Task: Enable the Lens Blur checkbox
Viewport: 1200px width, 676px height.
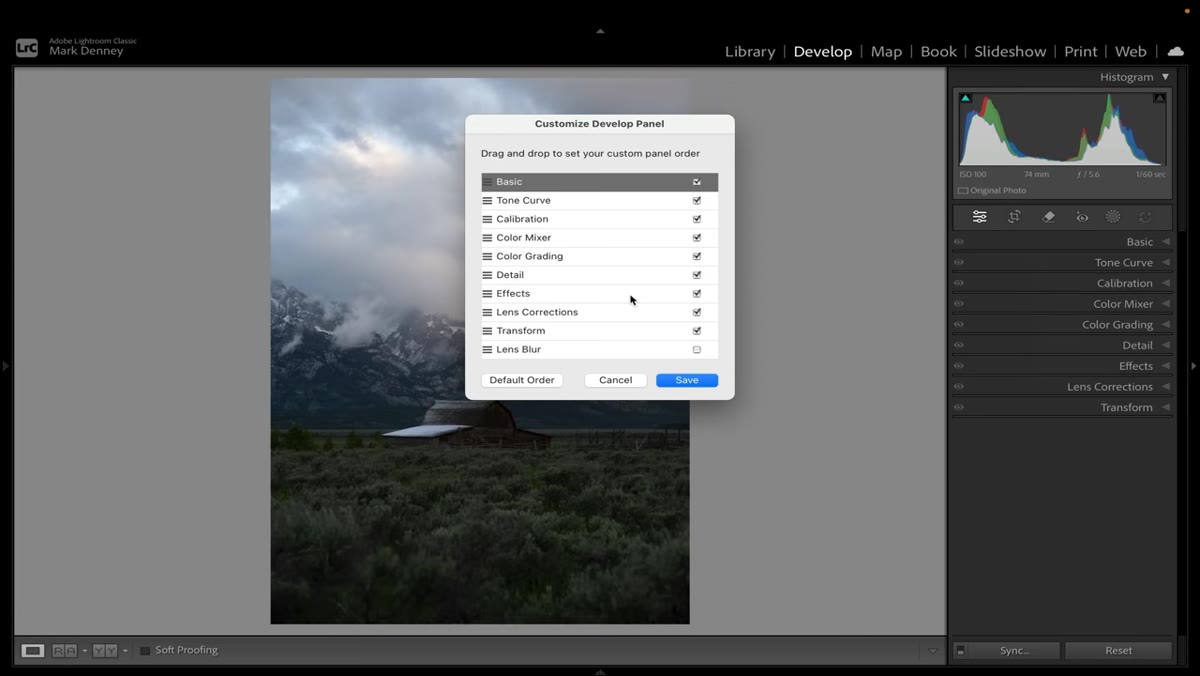Action: pyautogui.click(x=697, y=350)
